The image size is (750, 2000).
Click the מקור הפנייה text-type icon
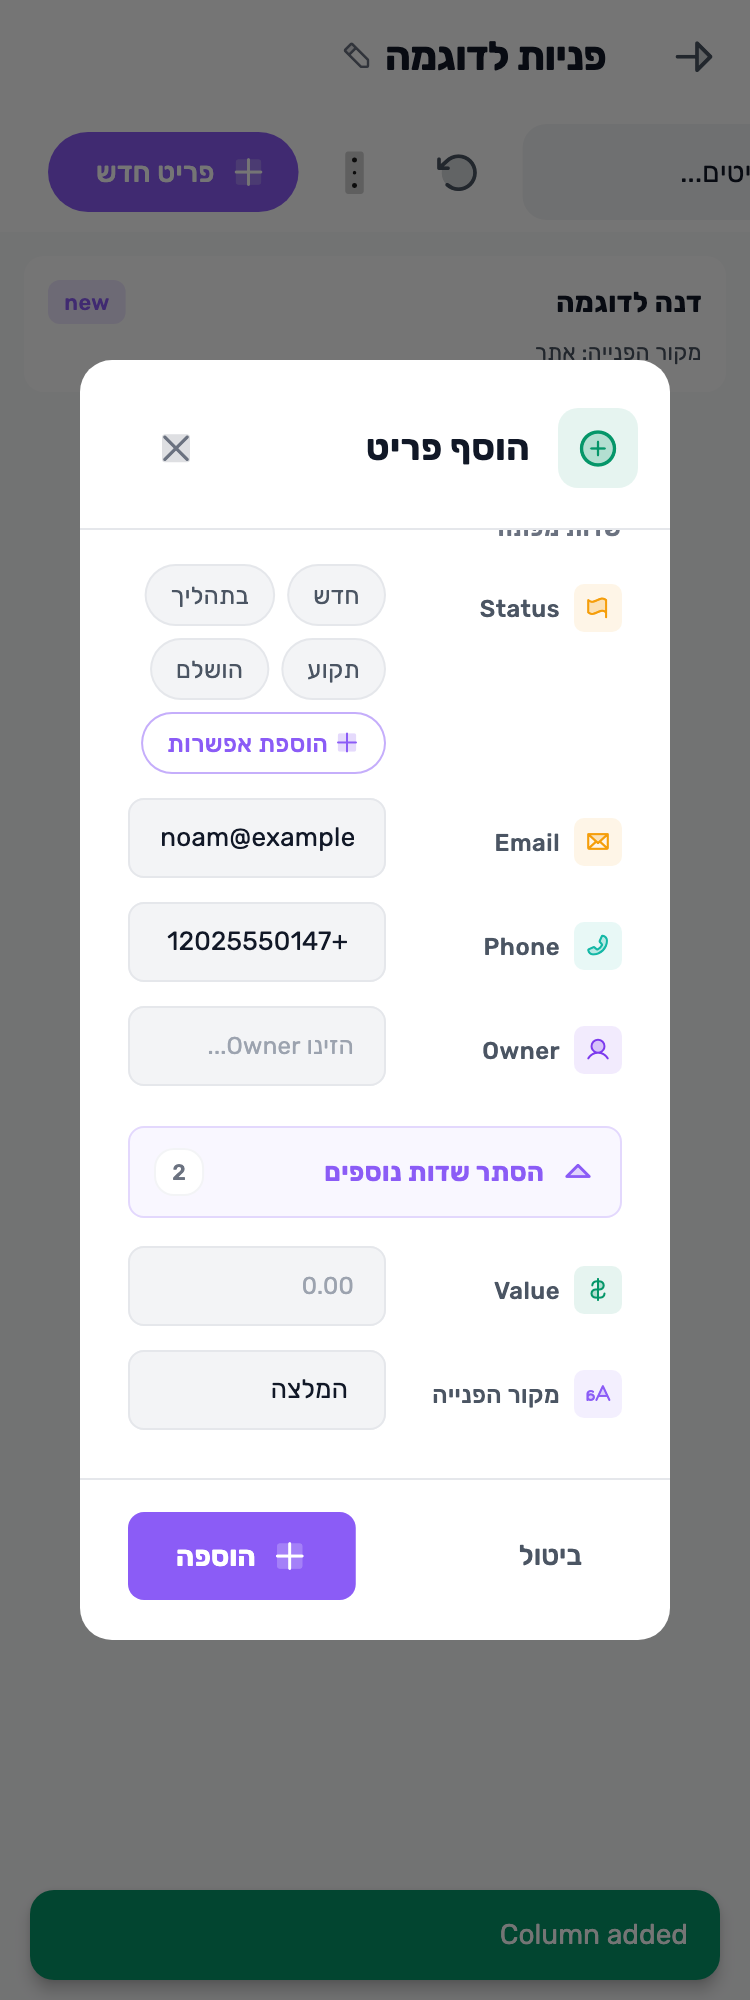pyautogui.click(x=598, y=1394)
